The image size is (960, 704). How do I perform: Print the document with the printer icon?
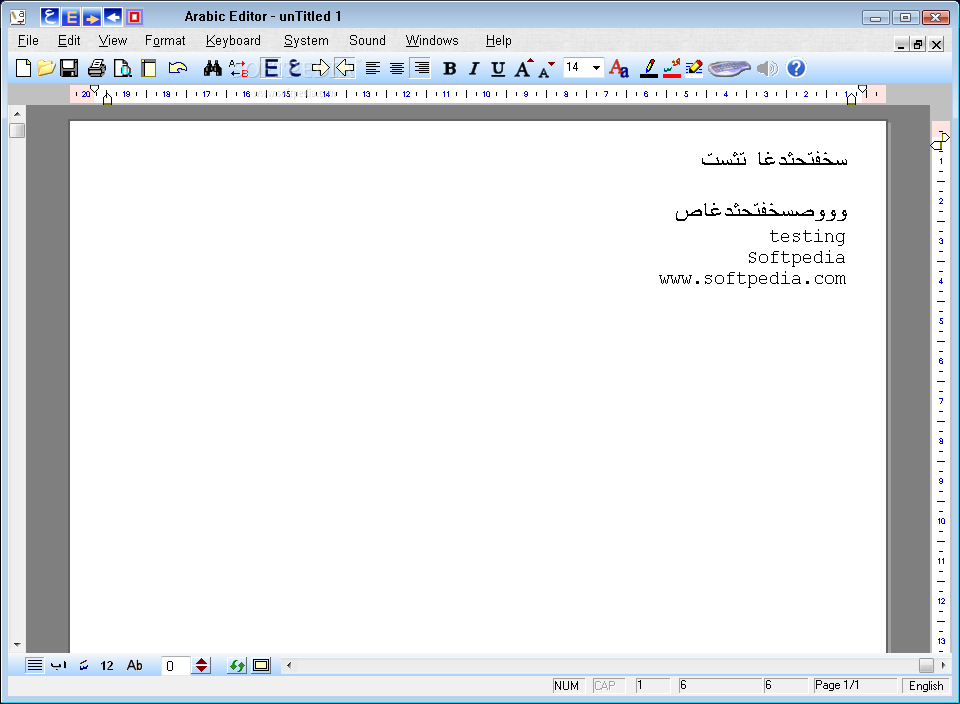tap(96, 68)
